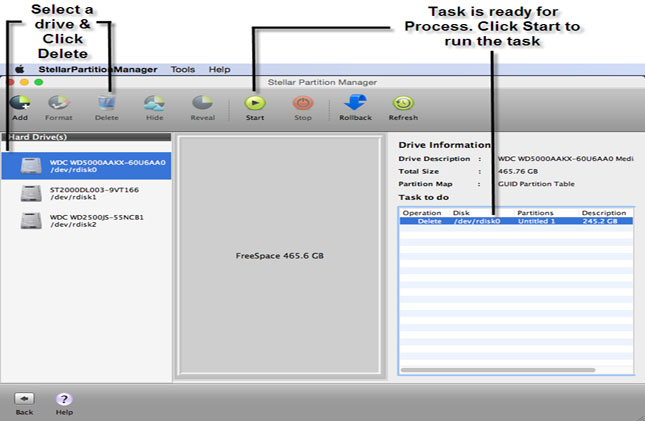Click the Description column header
This screenshot has height=421, width=645.
[604, 213]
